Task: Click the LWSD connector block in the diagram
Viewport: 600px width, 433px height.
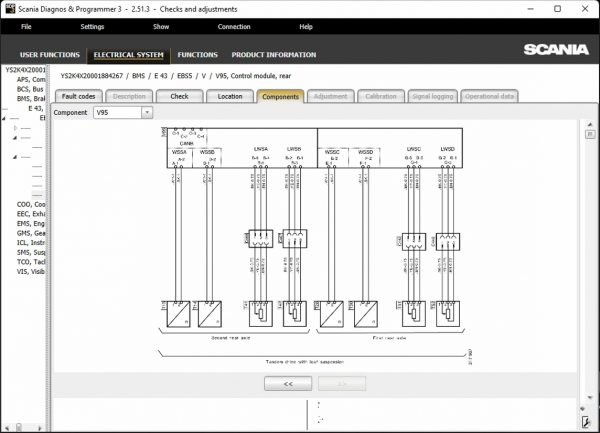Action: tap(449, 239)
